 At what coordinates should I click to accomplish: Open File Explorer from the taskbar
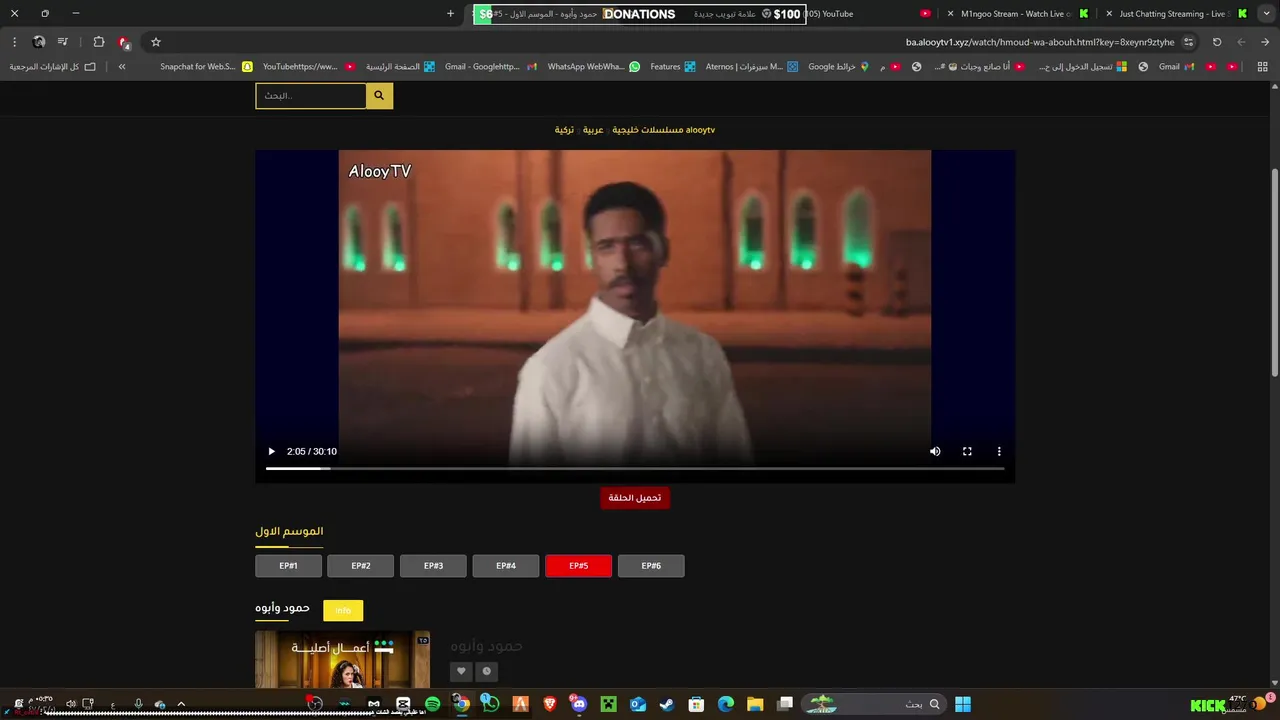[x=755, y=704]
